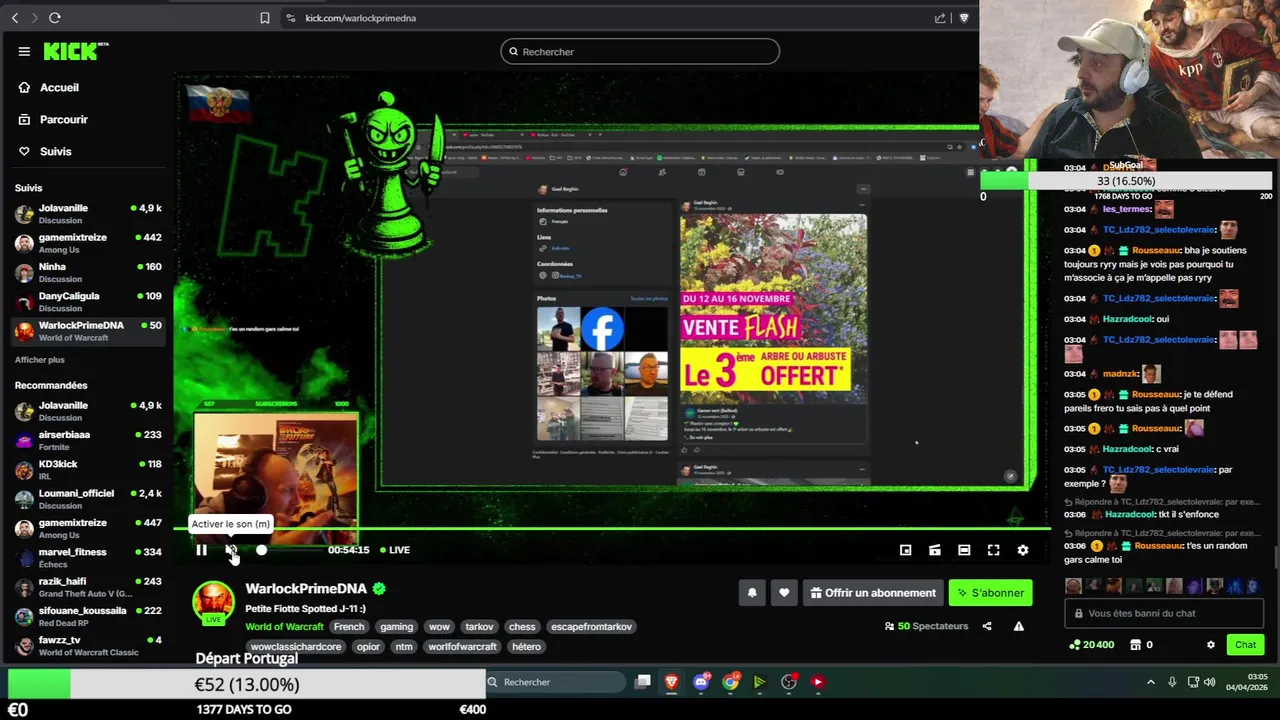The height and width of the screenshot is (720, 1280).
Task: Enable notifications bell for WarlockPrimeDNA
Action: (752, 593)
